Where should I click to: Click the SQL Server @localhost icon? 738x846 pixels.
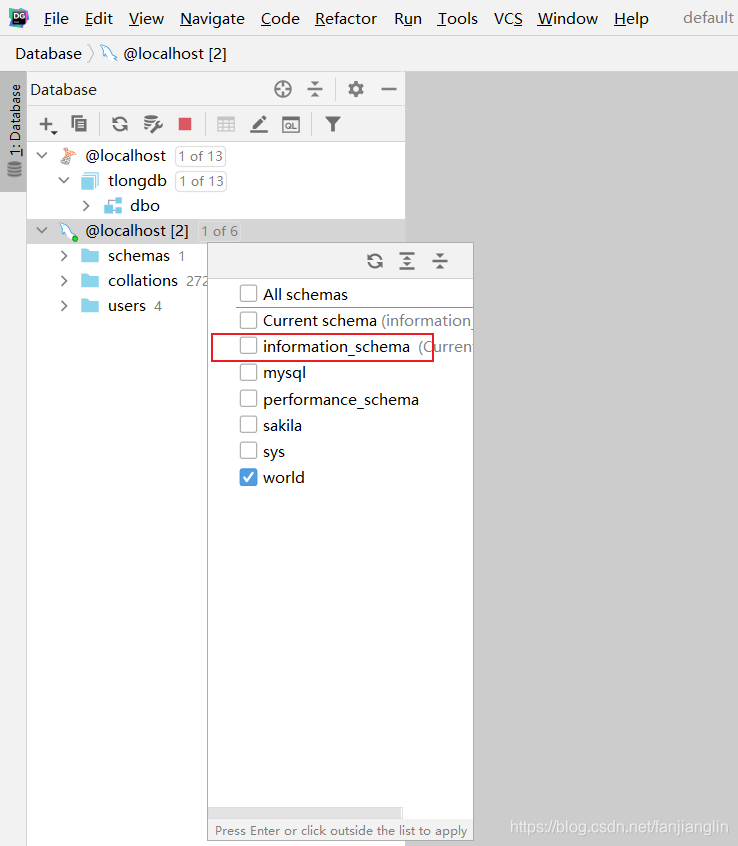pos(67,156)
